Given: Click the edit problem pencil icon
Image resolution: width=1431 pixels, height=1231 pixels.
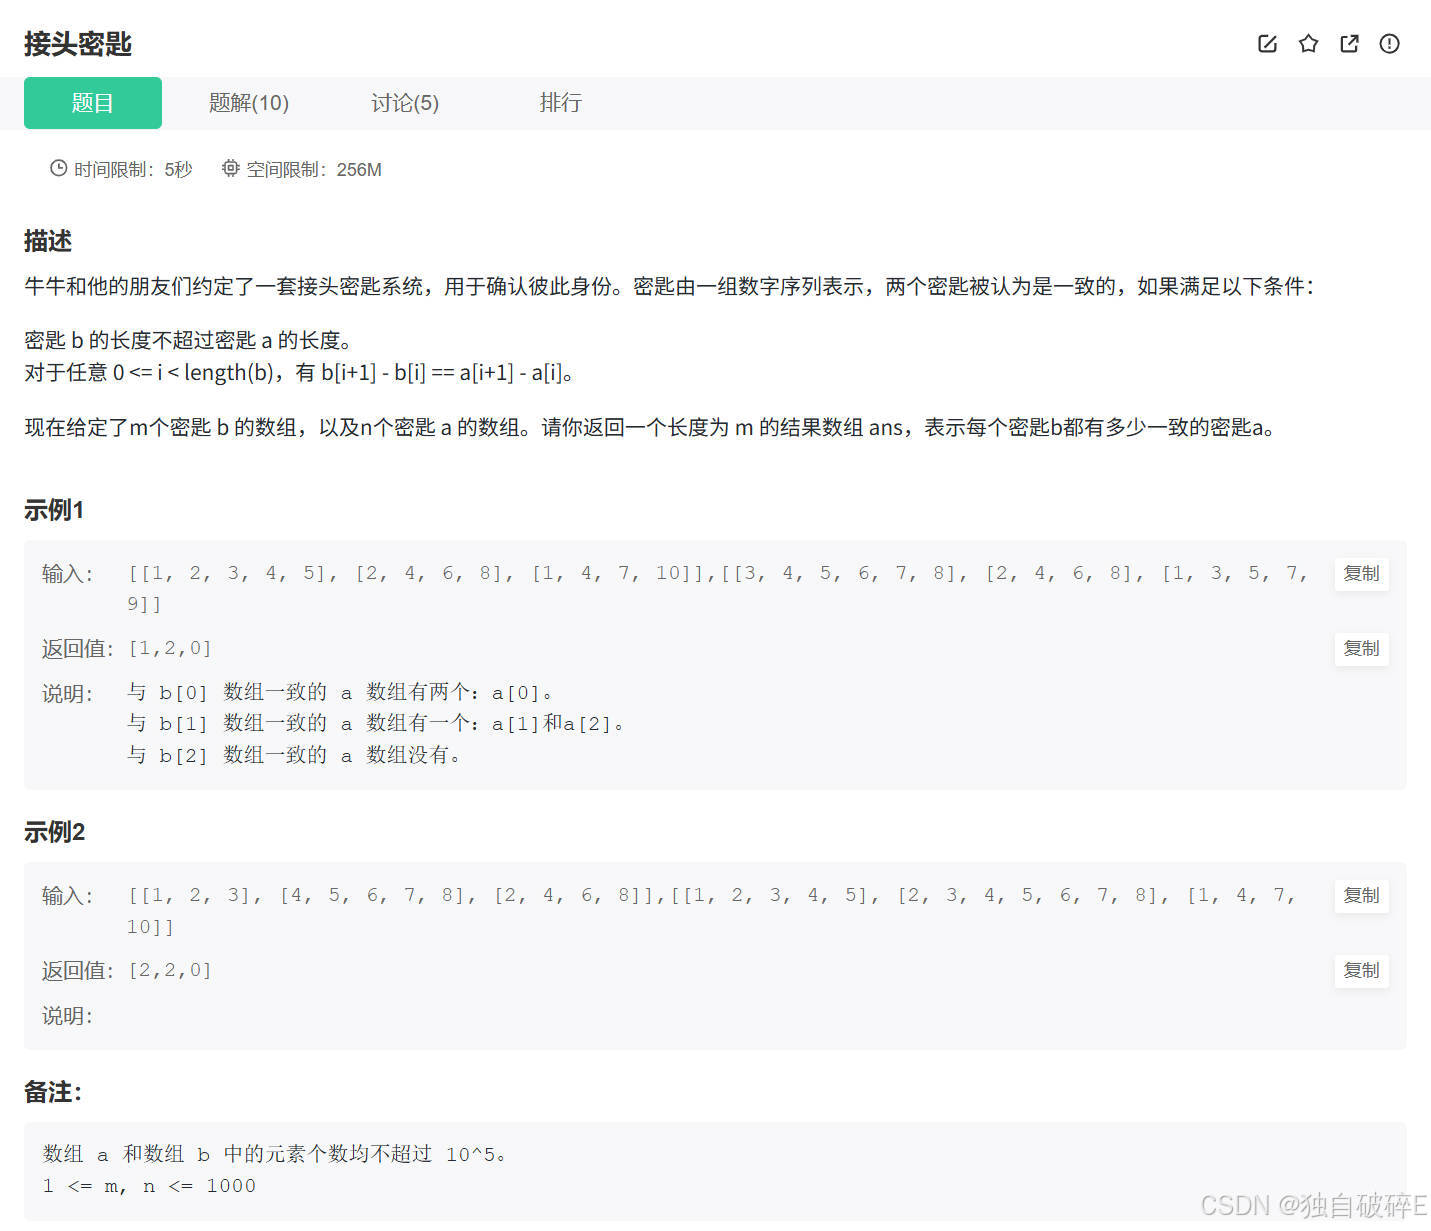Looking at the screenshot, I should 1267,43.
